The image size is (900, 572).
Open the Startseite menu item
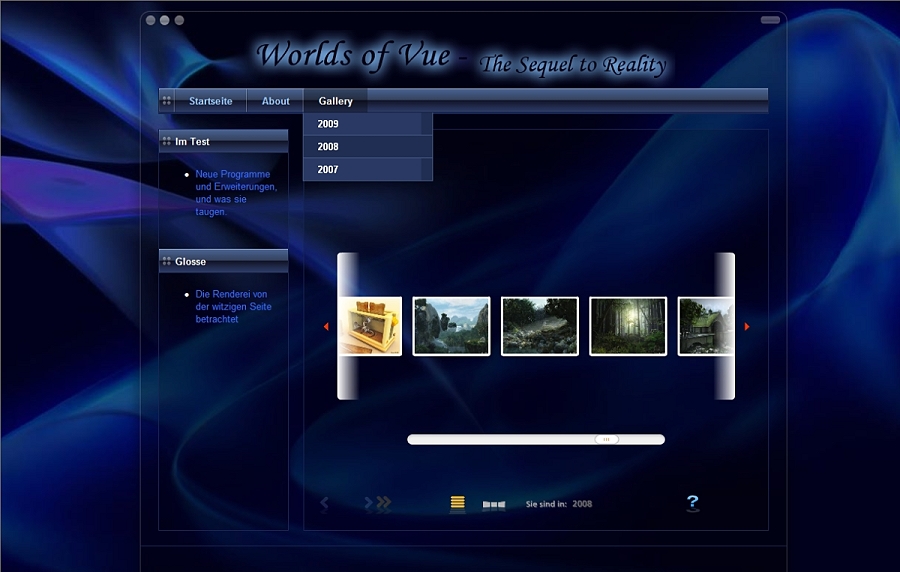[211, 101]
